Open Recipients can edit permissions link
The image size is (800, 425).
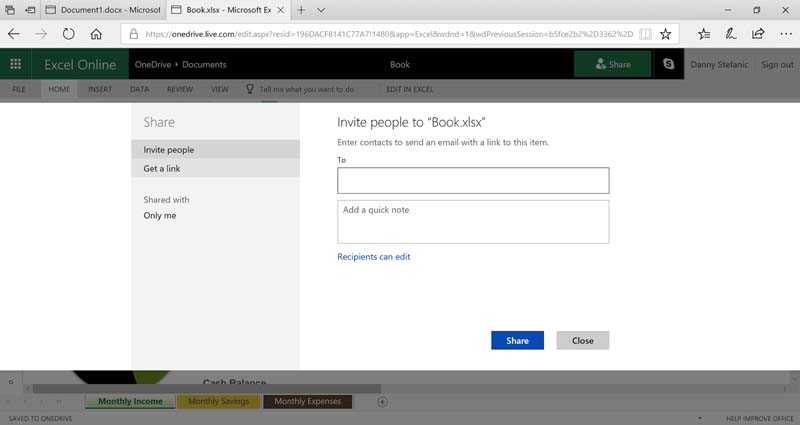(373, 257)
